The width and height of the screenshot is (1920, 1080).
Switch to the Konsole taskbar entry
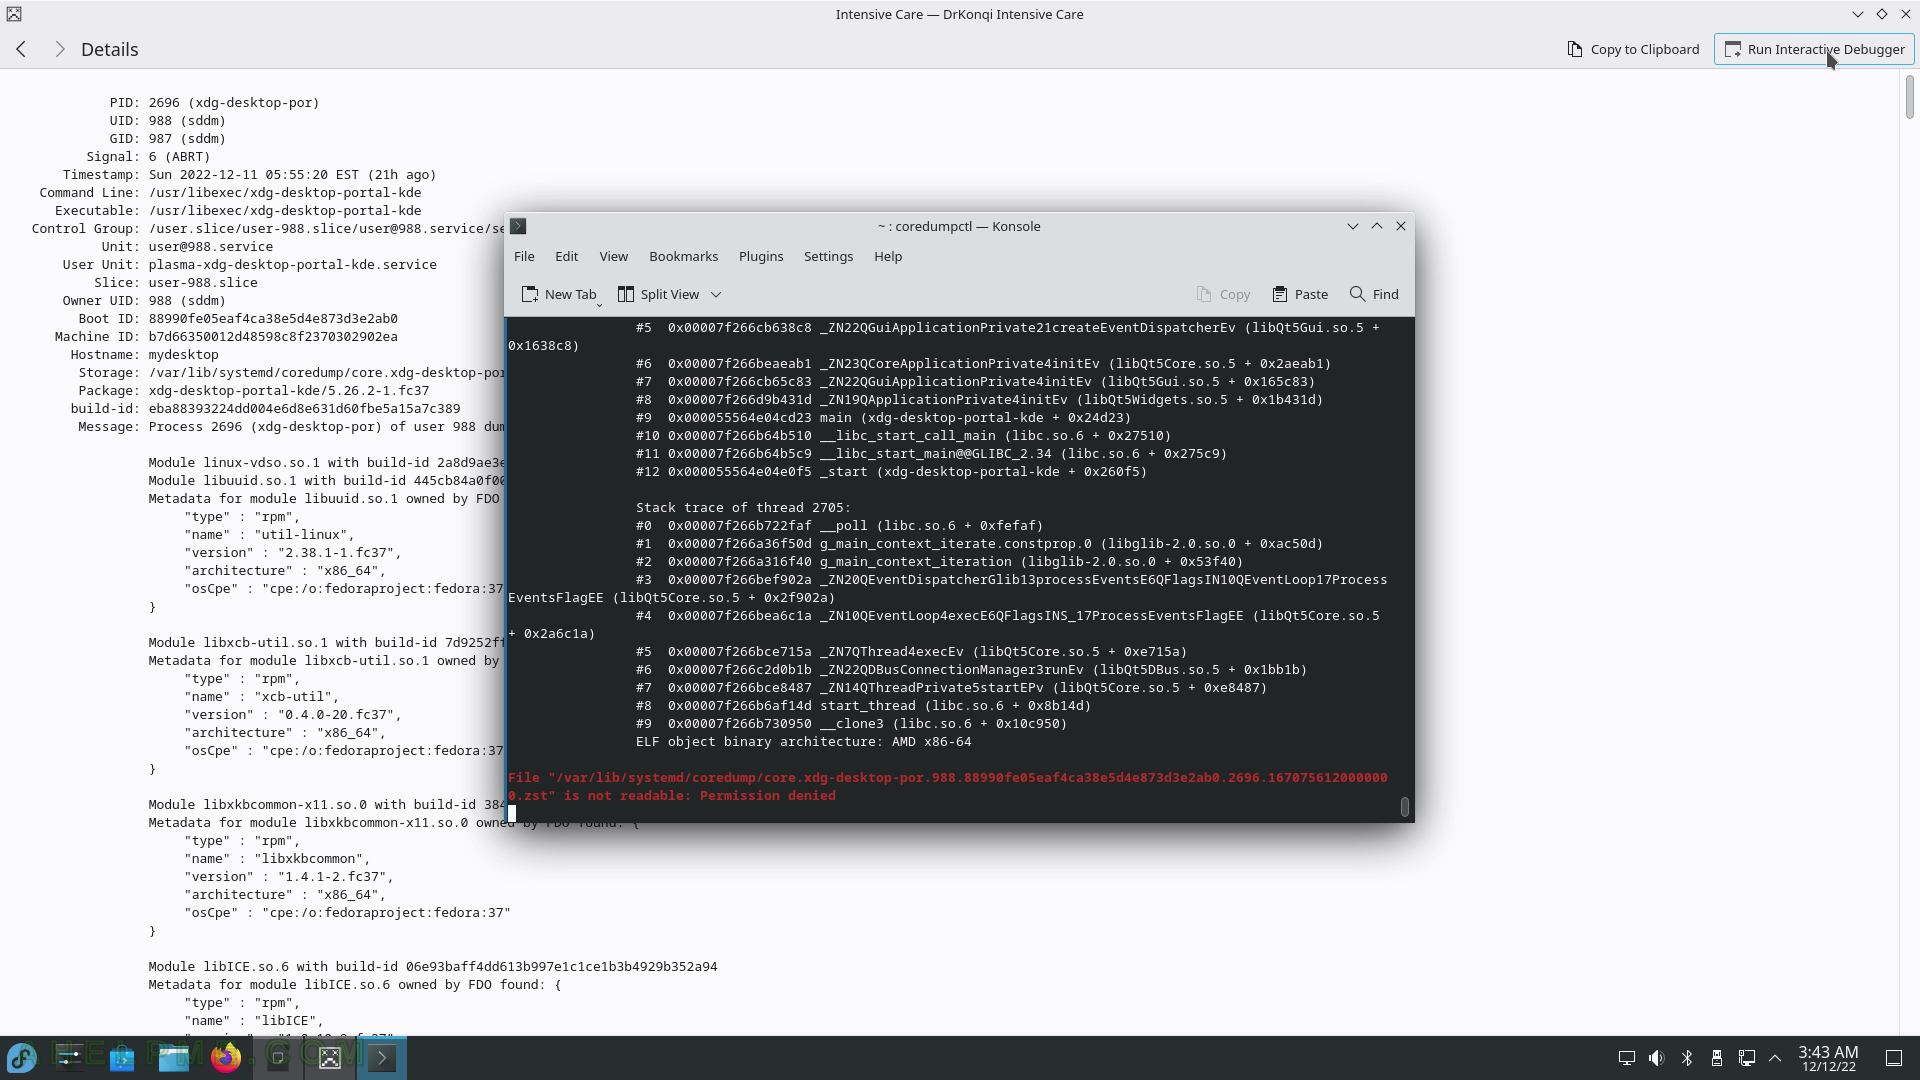pos(382,1058)
